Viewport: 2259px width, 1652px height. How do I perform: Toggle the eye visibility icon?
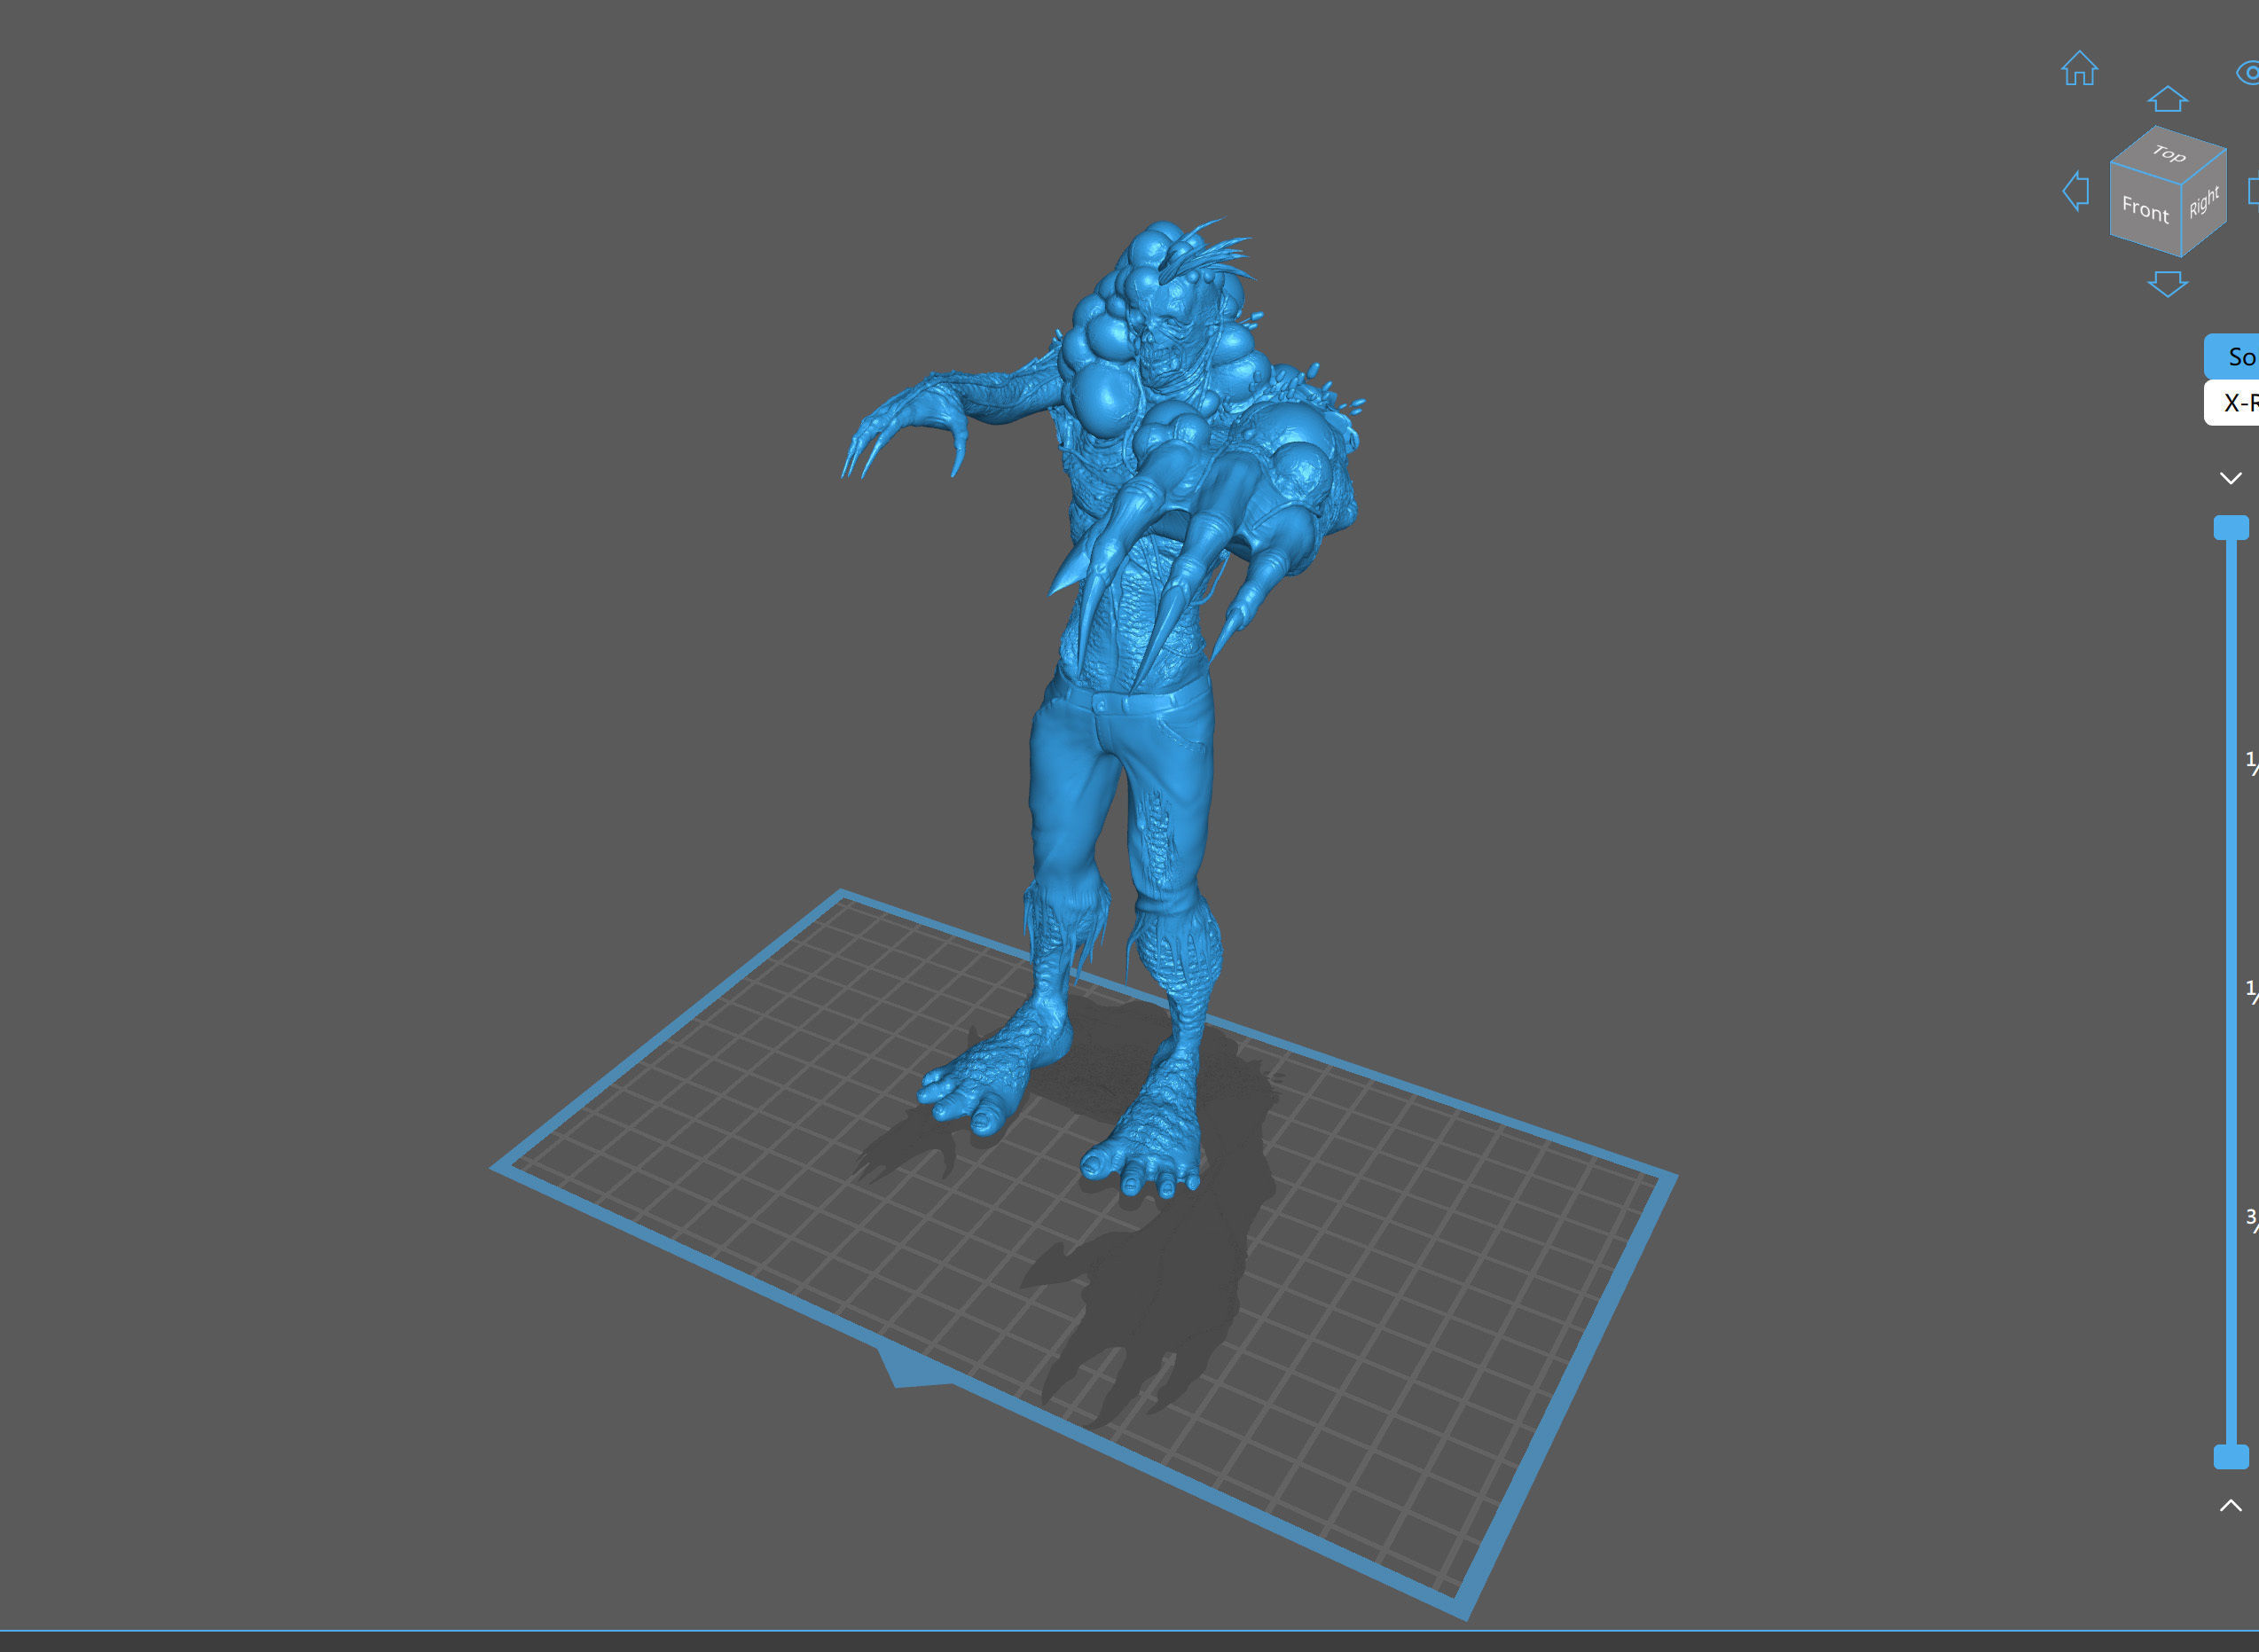click(x=2247, y=72)
